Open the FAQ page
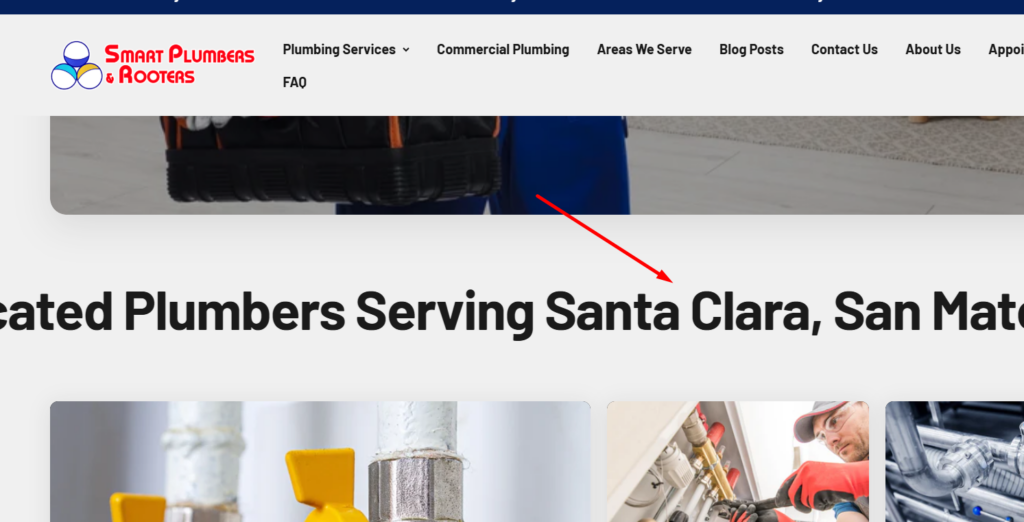 click(295, 82)
